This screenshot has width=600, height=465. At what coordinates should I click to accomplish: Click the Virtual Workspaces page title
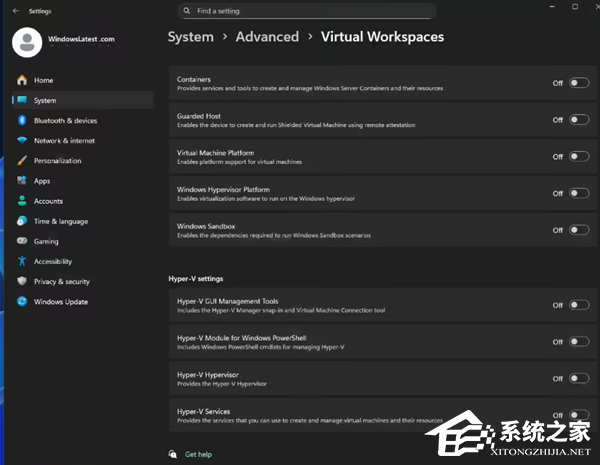[382, 37]
